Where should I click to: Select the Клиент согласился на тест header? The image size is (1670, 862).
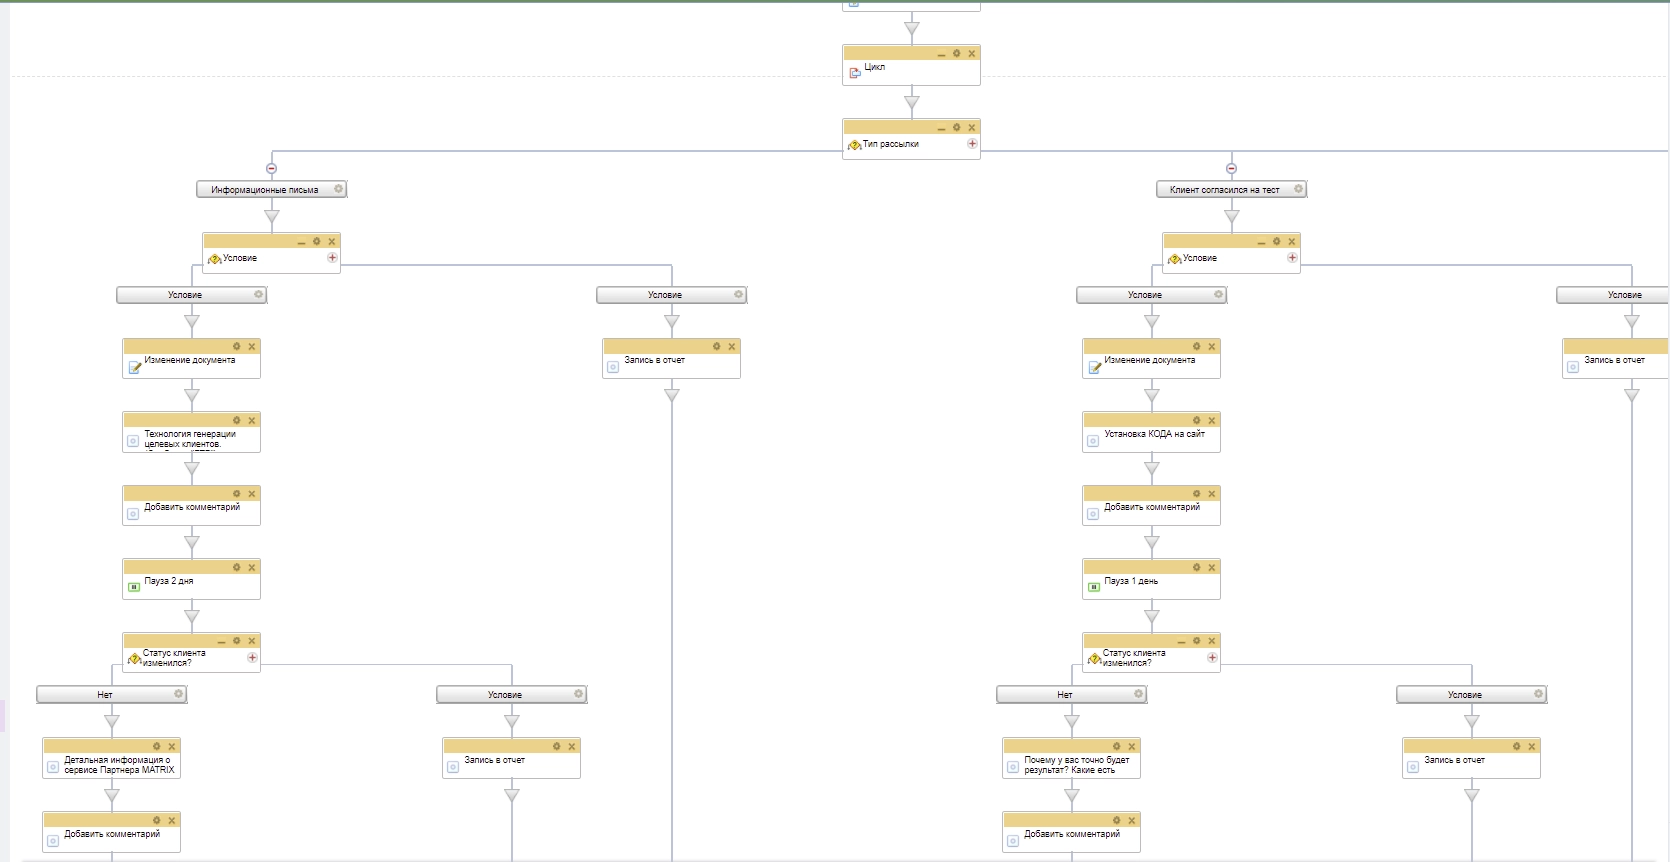pos(1224,190)
